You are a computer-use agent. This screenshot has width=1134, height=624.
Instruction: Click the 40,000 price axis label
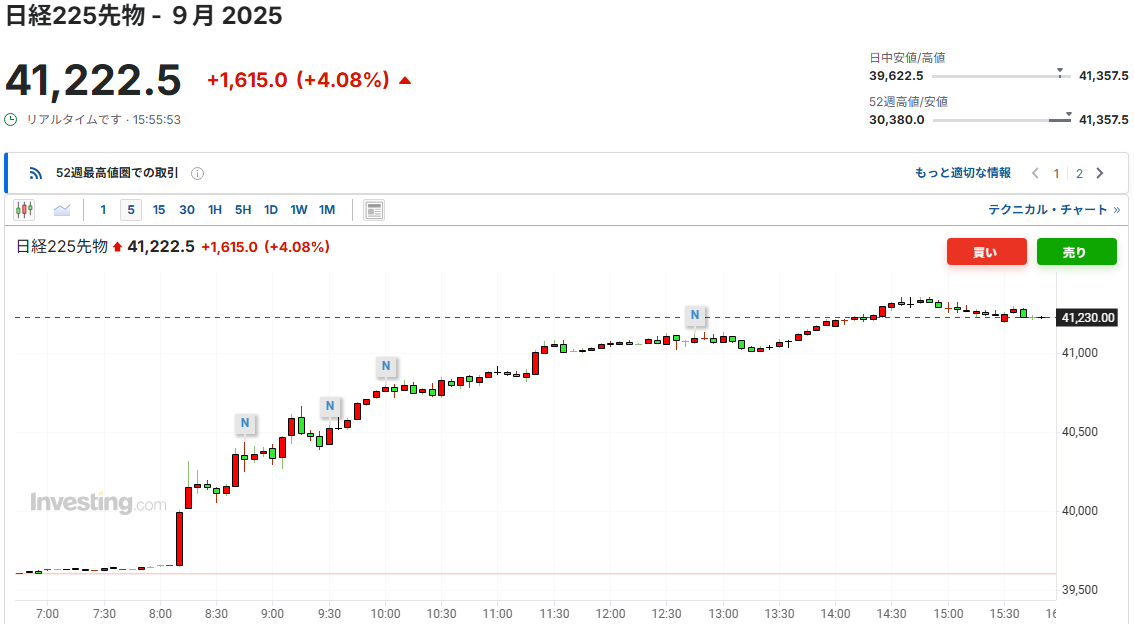pyautogui.click(x=1080, y=510)
